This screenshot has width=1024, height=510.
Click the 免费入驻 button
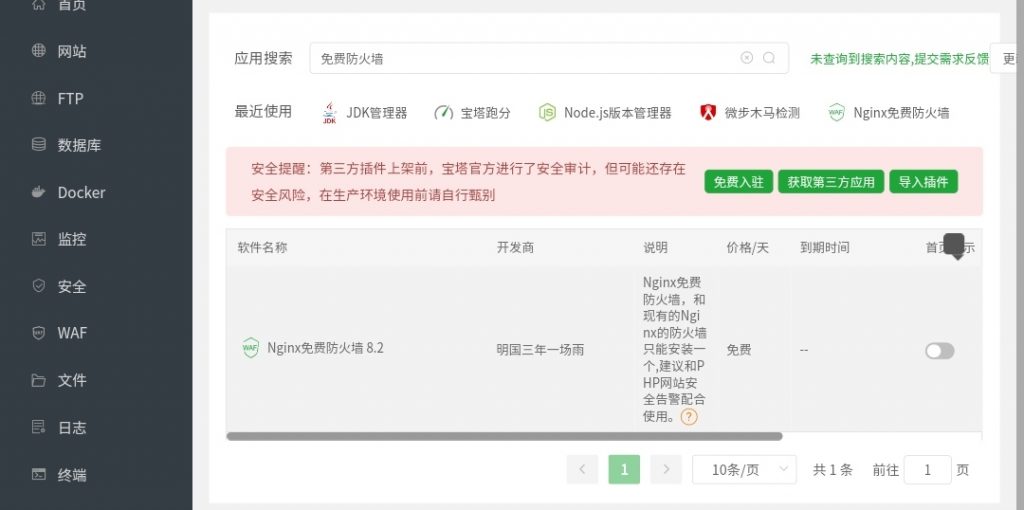tap(738, 182)
